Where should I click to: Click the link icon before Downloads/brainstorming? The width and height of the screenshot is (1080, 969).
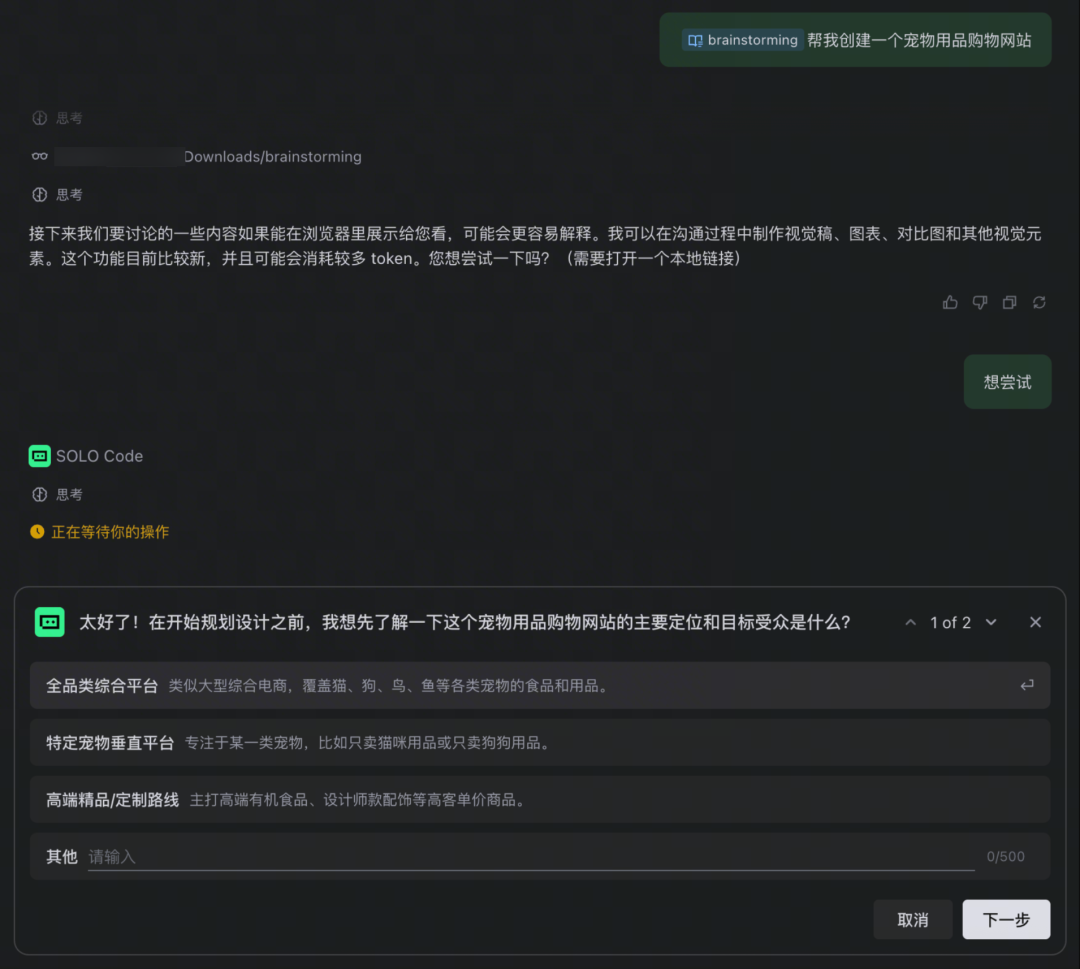point(38,156)
